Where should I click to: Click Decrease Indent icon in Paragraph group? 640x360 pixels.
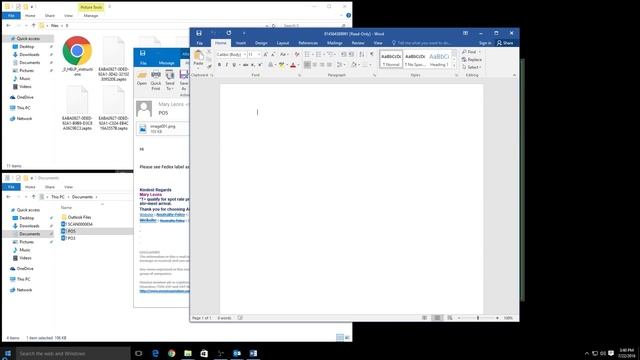344,54
